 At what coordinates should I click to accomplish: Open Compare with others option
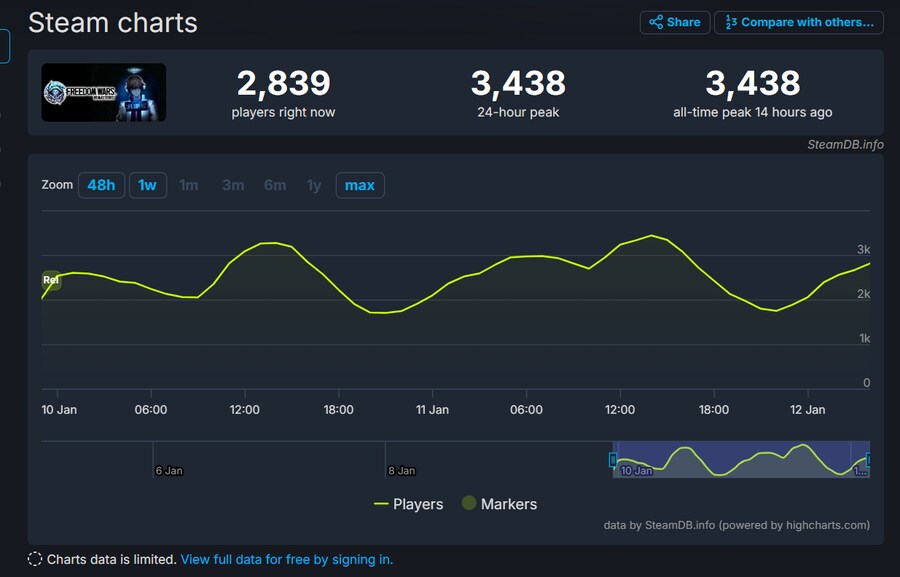tap(799, 22)
